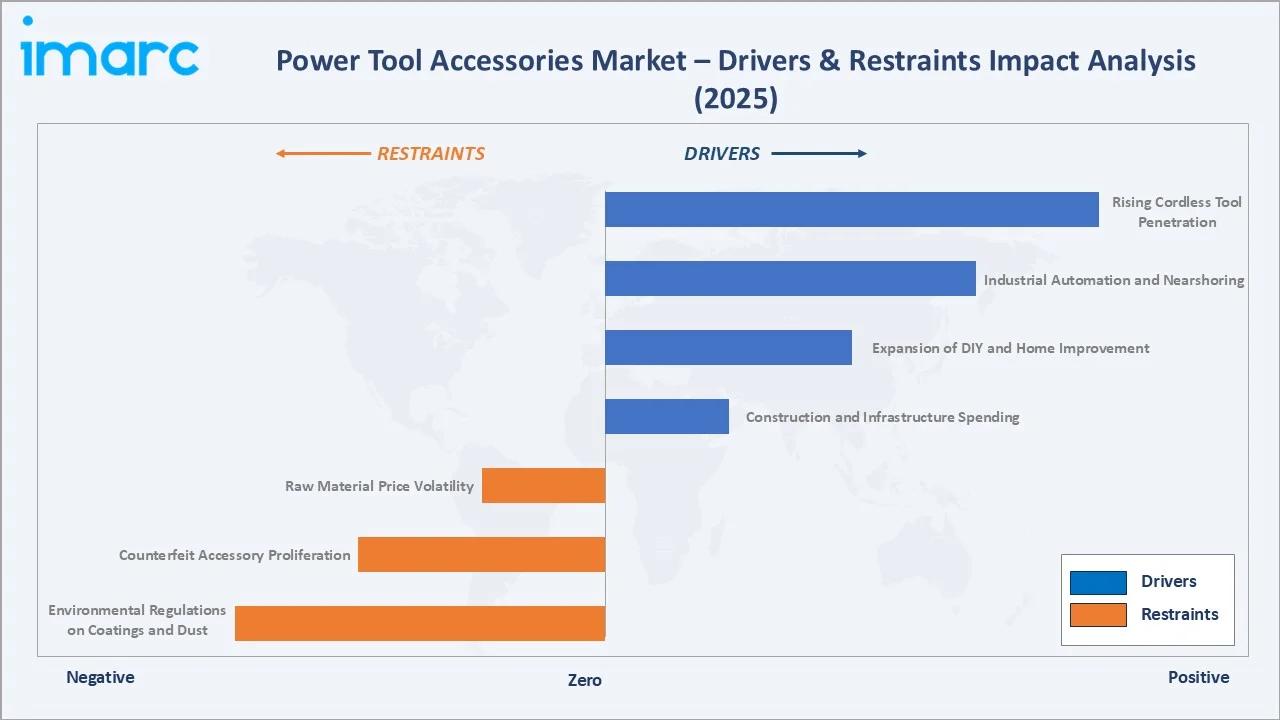This screenshot has height=720, width=1280.
Task: Select 'Industrial Automation and Nearshoring' label
Action: tap(1114, 280)
